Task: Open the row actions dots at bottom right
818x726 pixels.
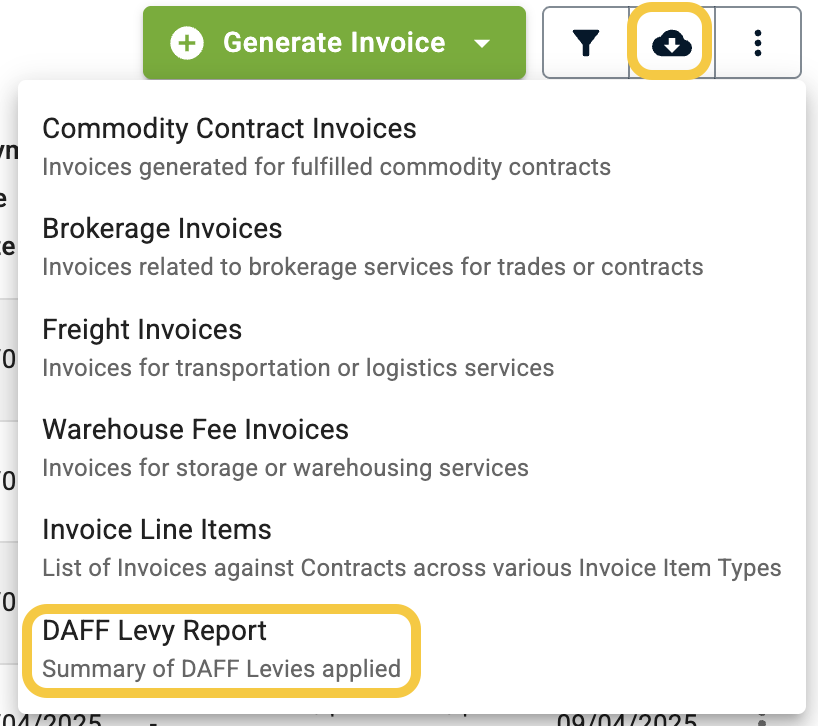Action: pos(762,718)
